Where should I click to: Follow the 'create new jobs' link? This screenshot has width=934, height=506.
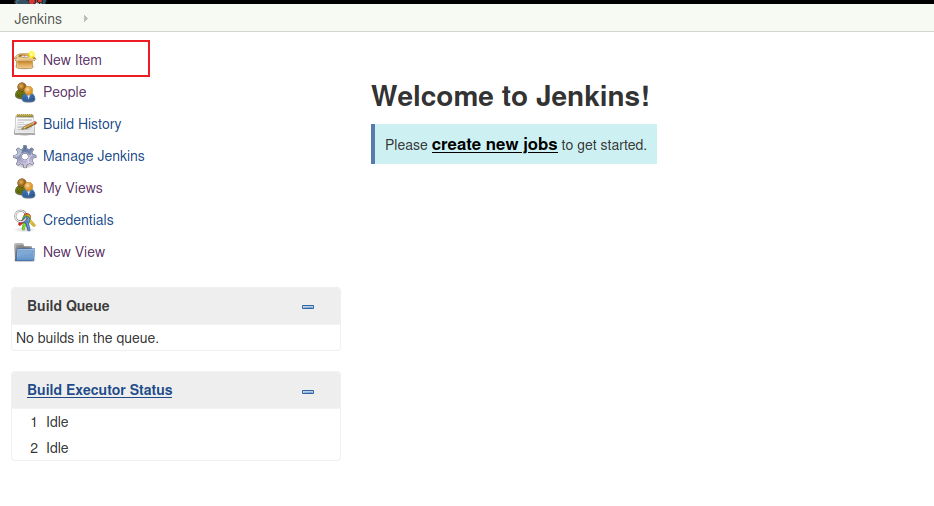tap(494, 145)
